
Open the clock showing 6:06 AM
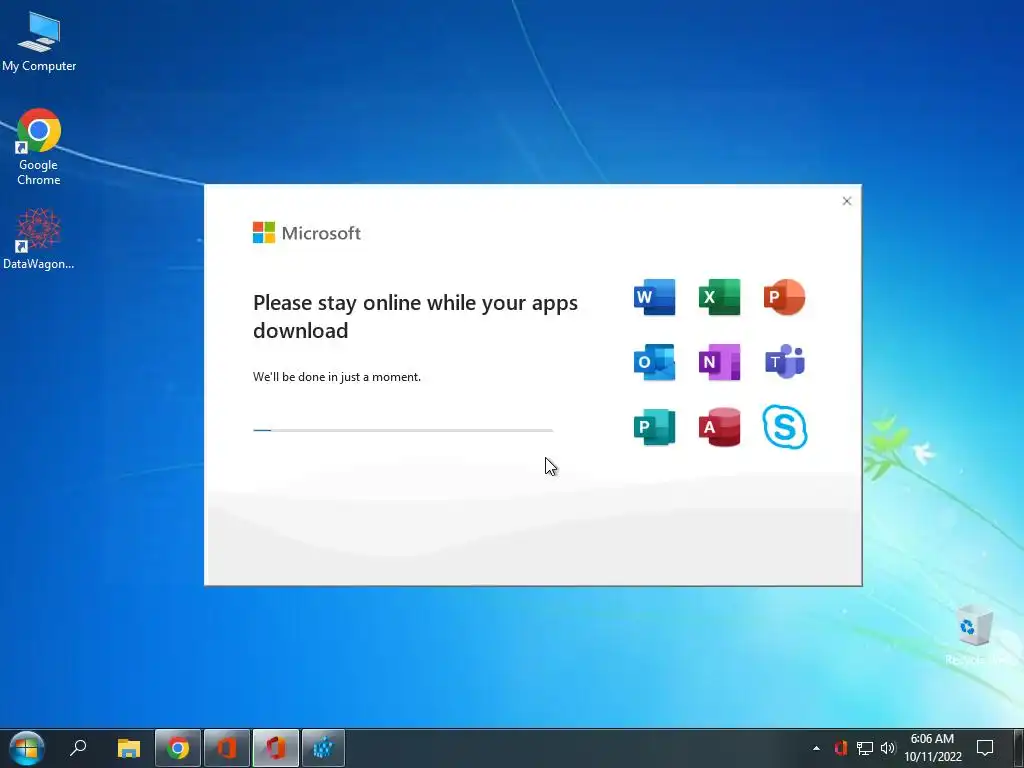pos(933,748)
